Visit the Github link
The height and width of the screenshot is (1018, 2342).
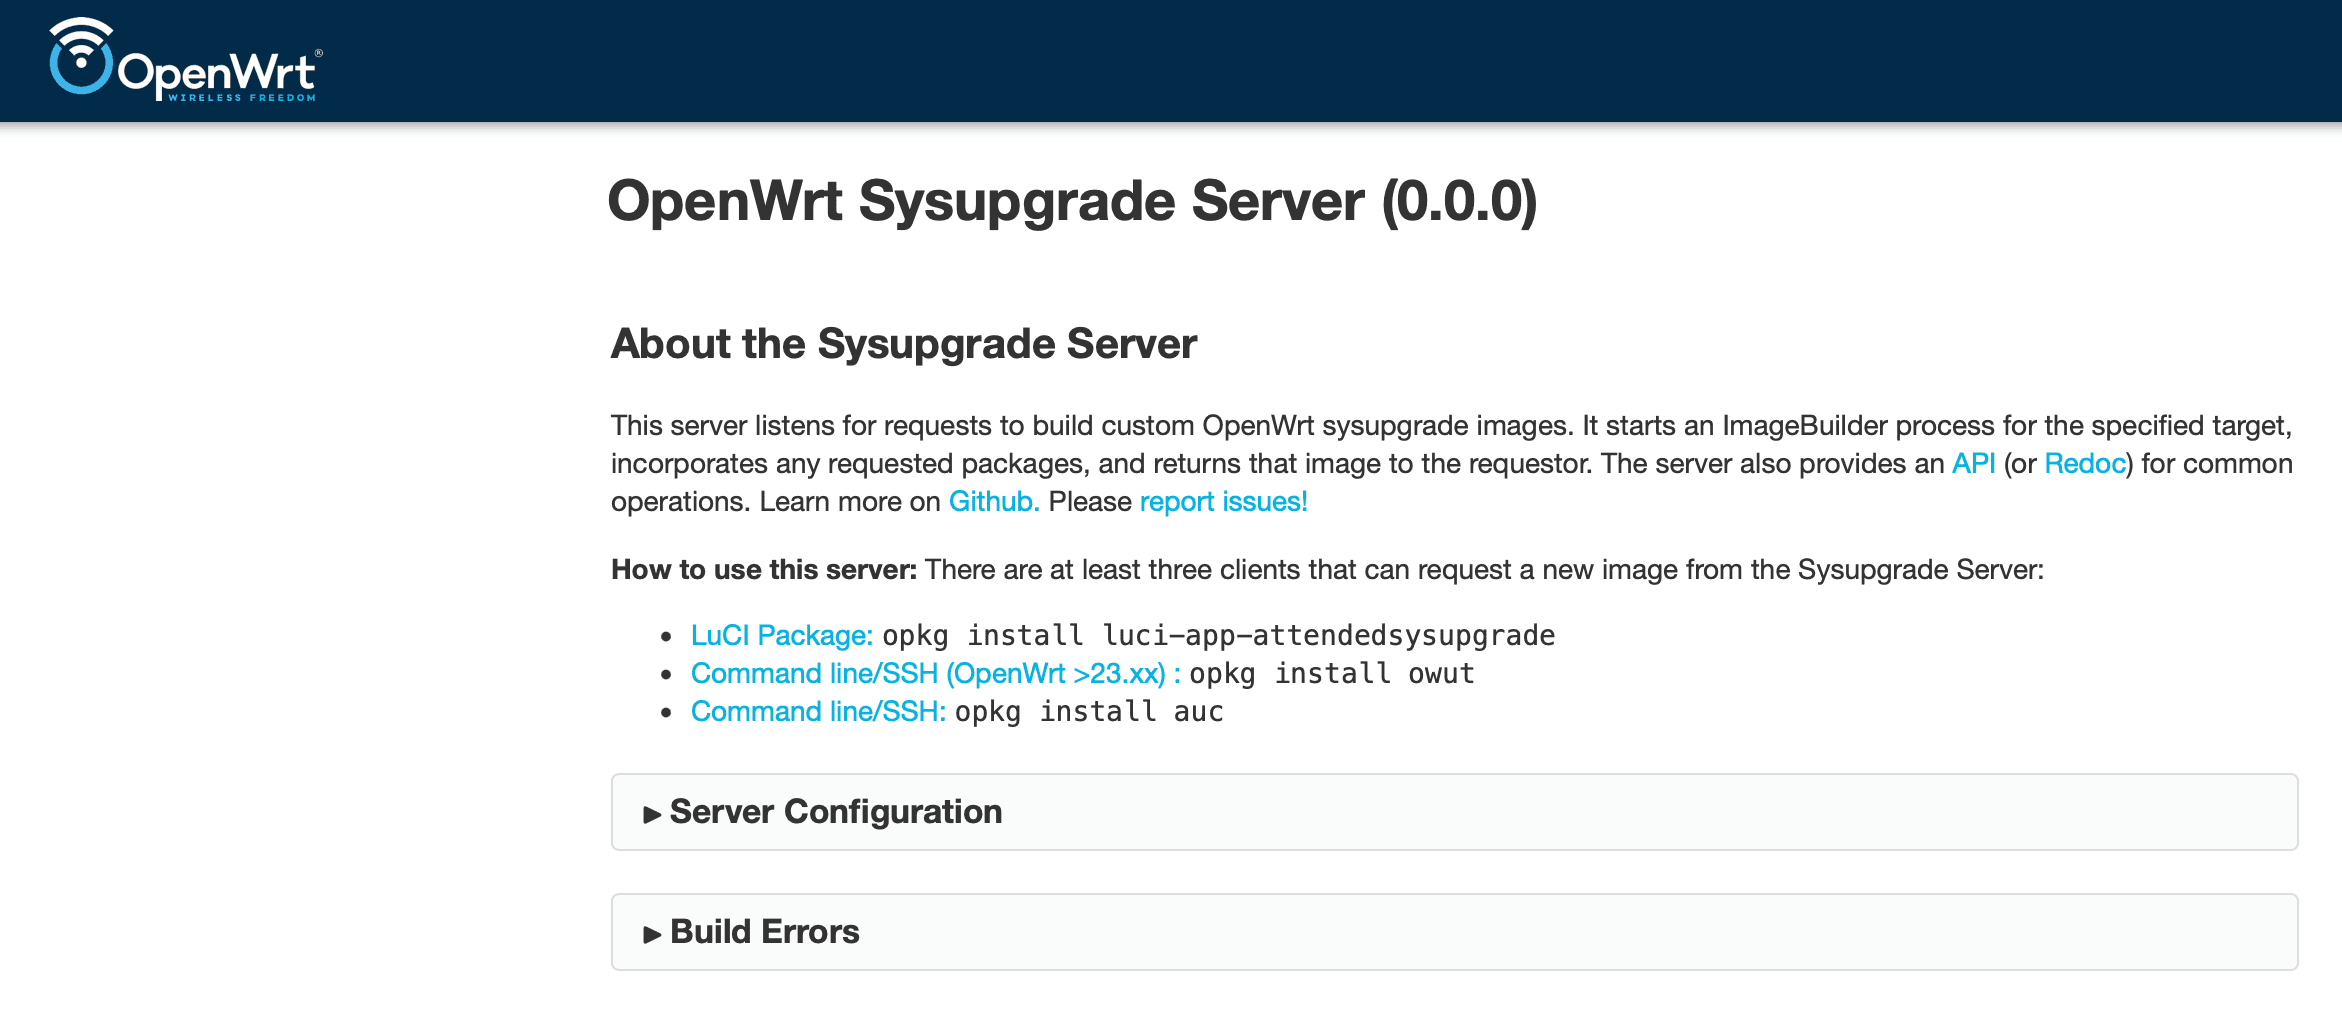click(x=993, y=502)
